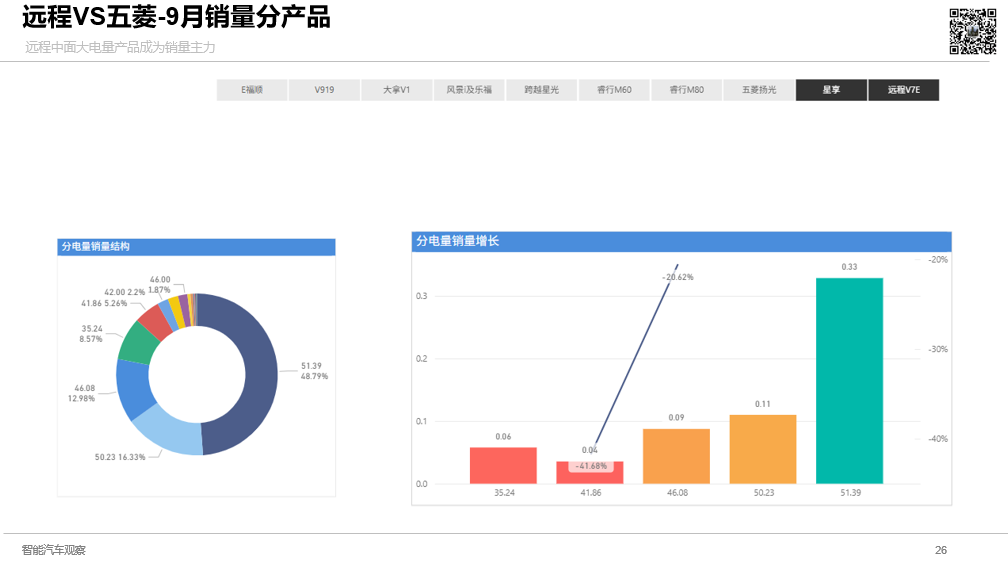1008x563 pixels.
Task: Select the V919 slicer button
Action: 324,90
